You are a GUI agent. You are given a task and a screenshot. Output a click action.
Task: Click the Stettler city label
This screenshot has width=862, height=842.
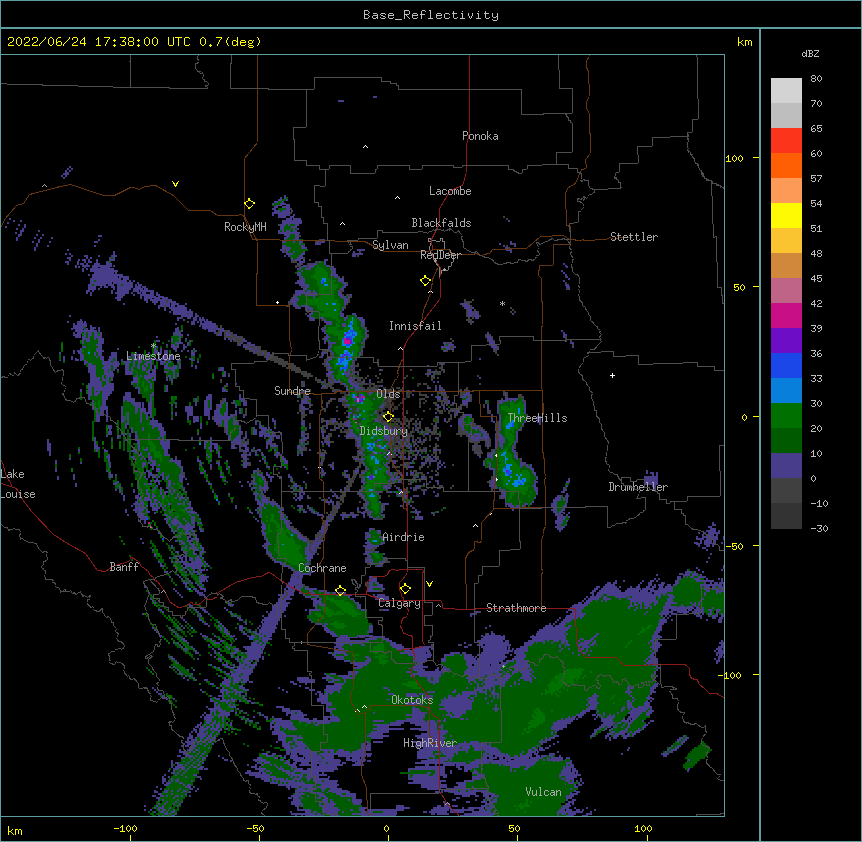(634, 237)
